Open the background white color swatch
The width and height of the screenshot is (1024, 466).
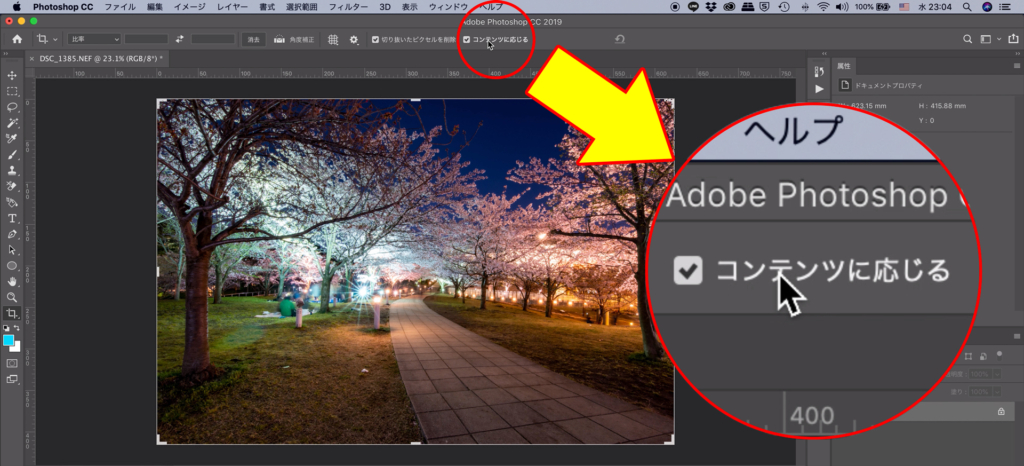(x=17, y=347)
